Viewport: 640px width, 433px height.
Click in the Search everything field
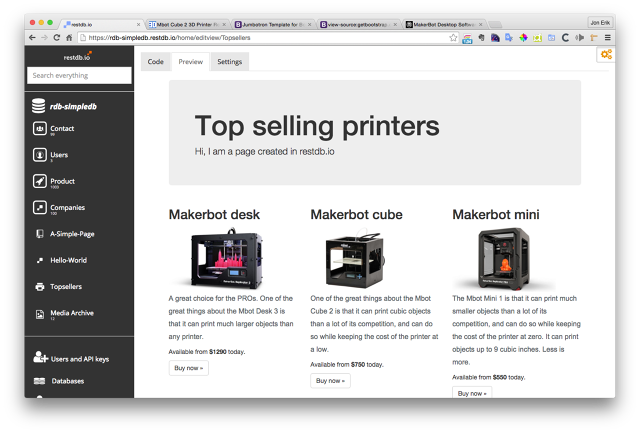pyautogui.click(x=79, y=75)
